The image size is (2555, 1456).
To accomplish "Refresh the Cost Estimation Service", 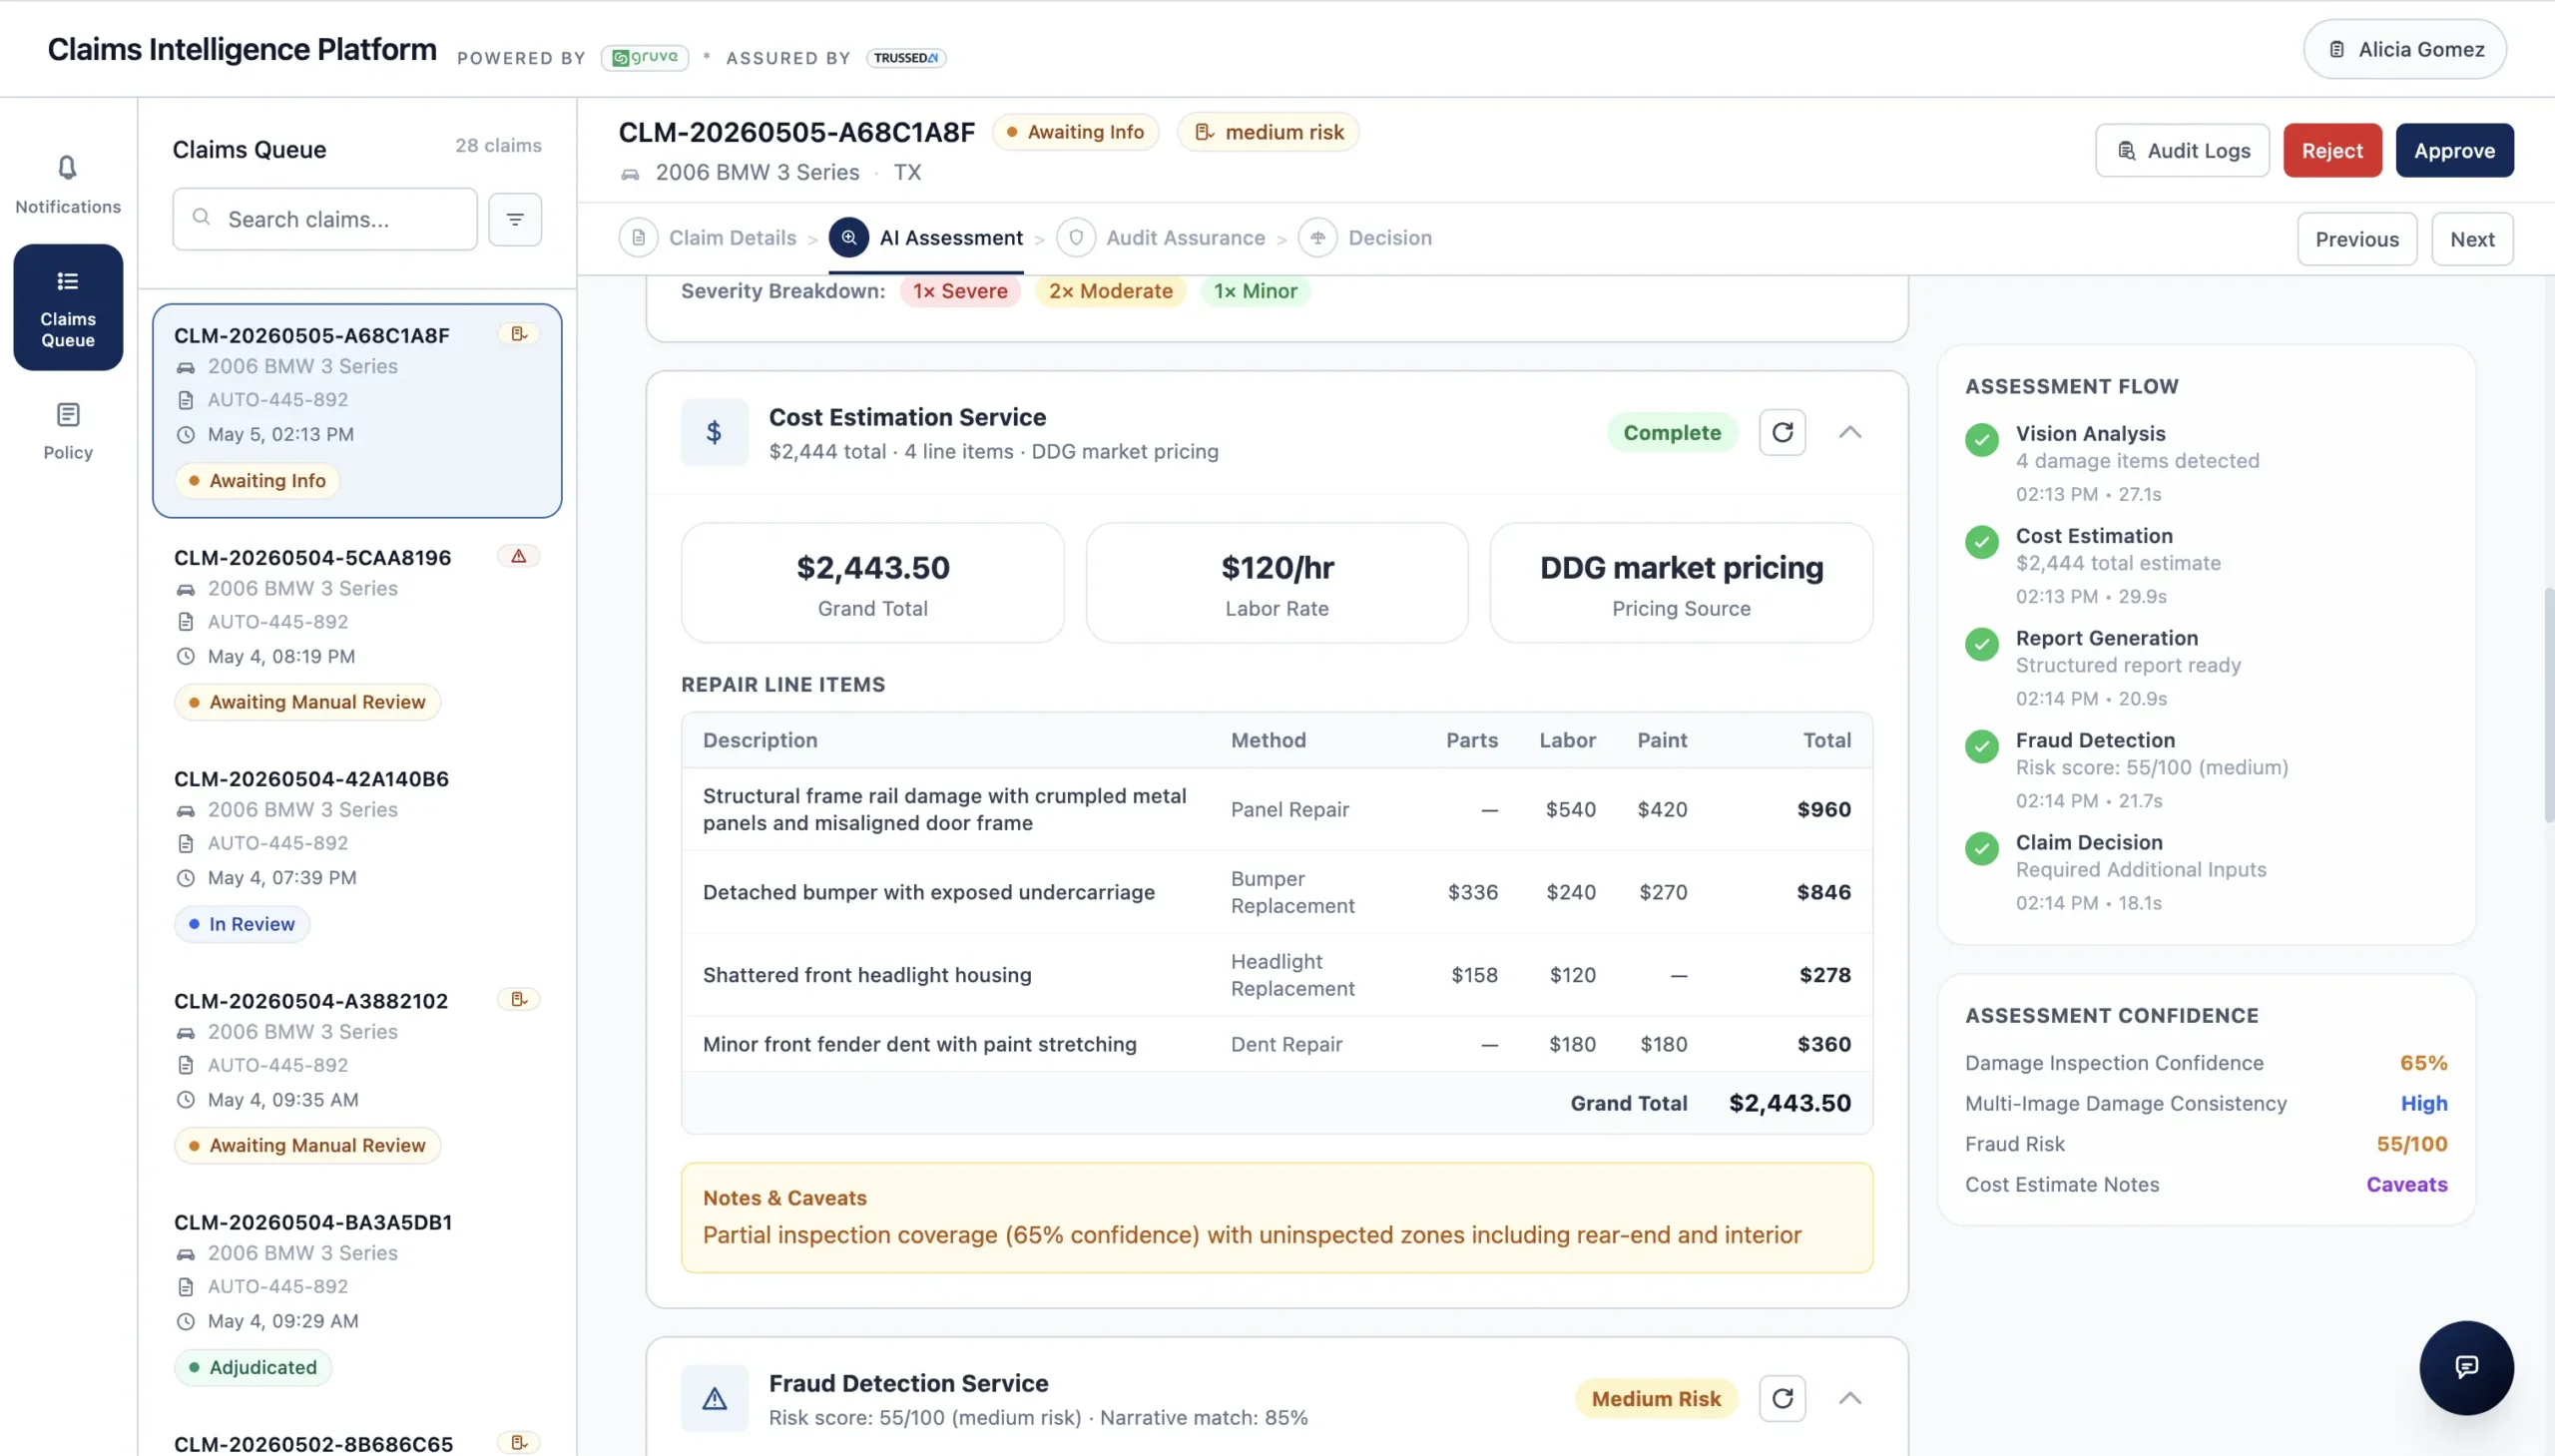I will pos(1782,432).
